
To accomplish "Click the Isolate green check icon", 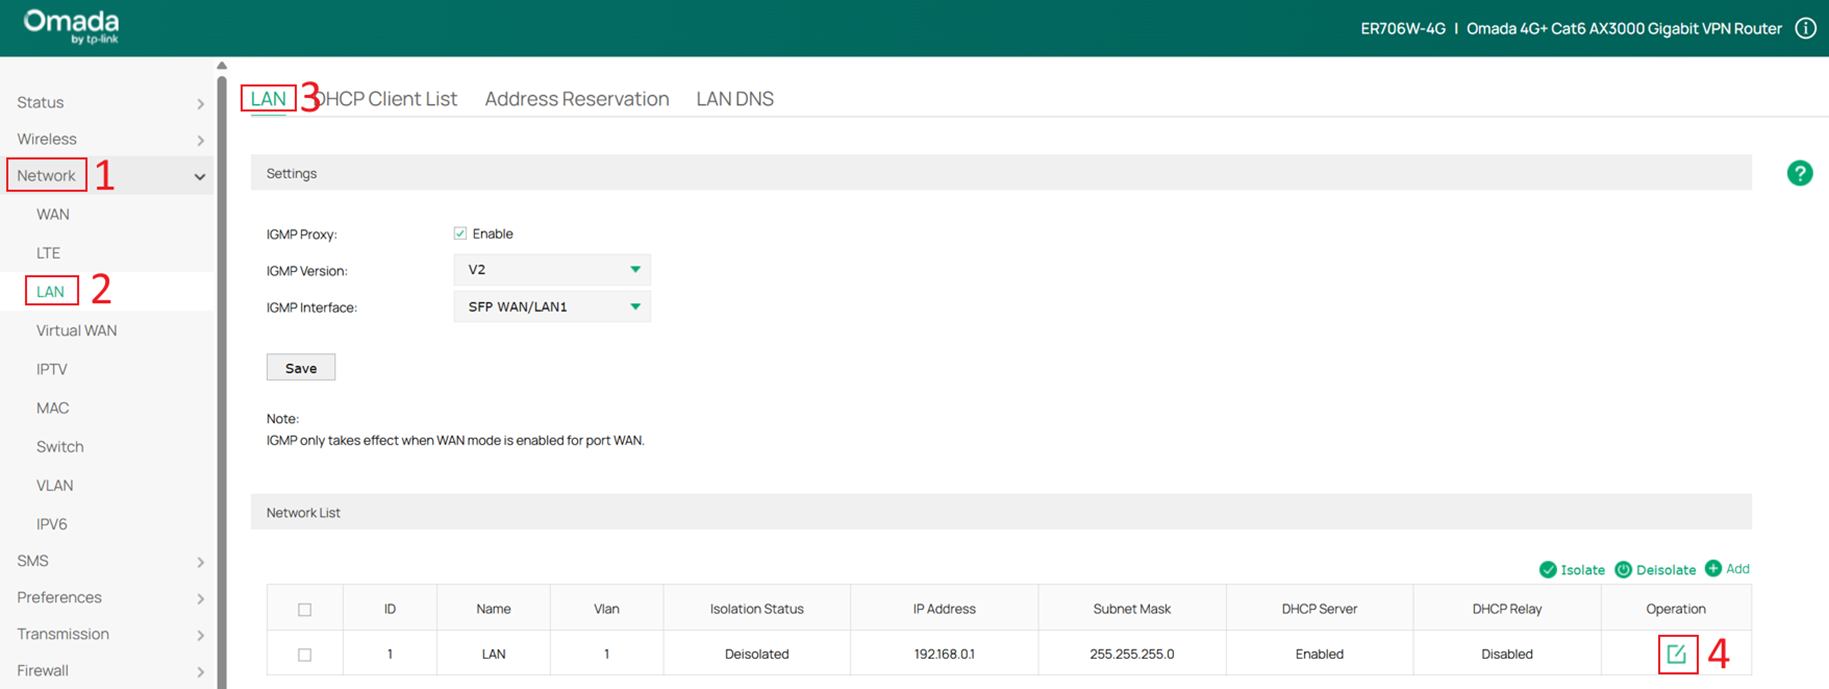I will pos(1548,569).
